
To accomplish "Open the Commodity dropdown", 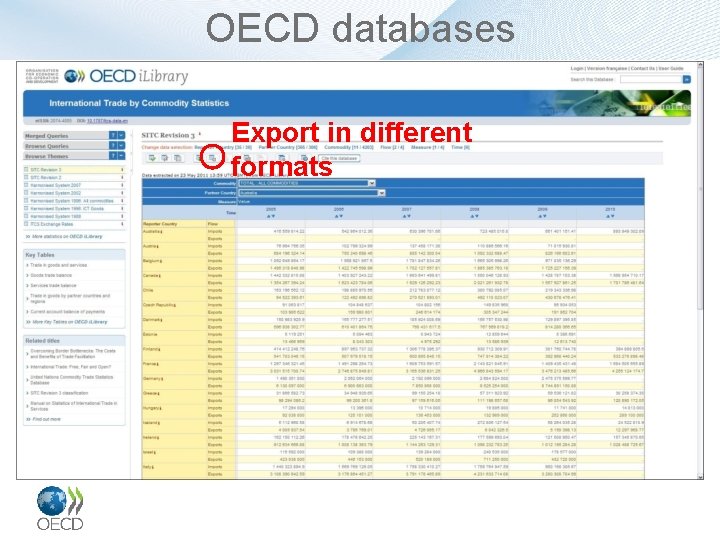I will (371, 183).
